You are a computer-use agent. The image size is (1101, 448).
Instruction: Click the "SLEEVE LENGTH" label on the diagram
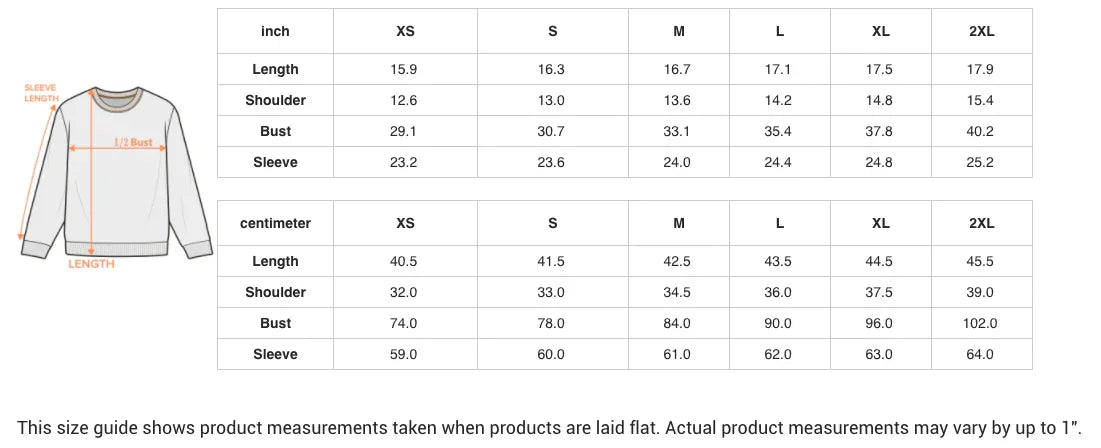click(41, 93)
